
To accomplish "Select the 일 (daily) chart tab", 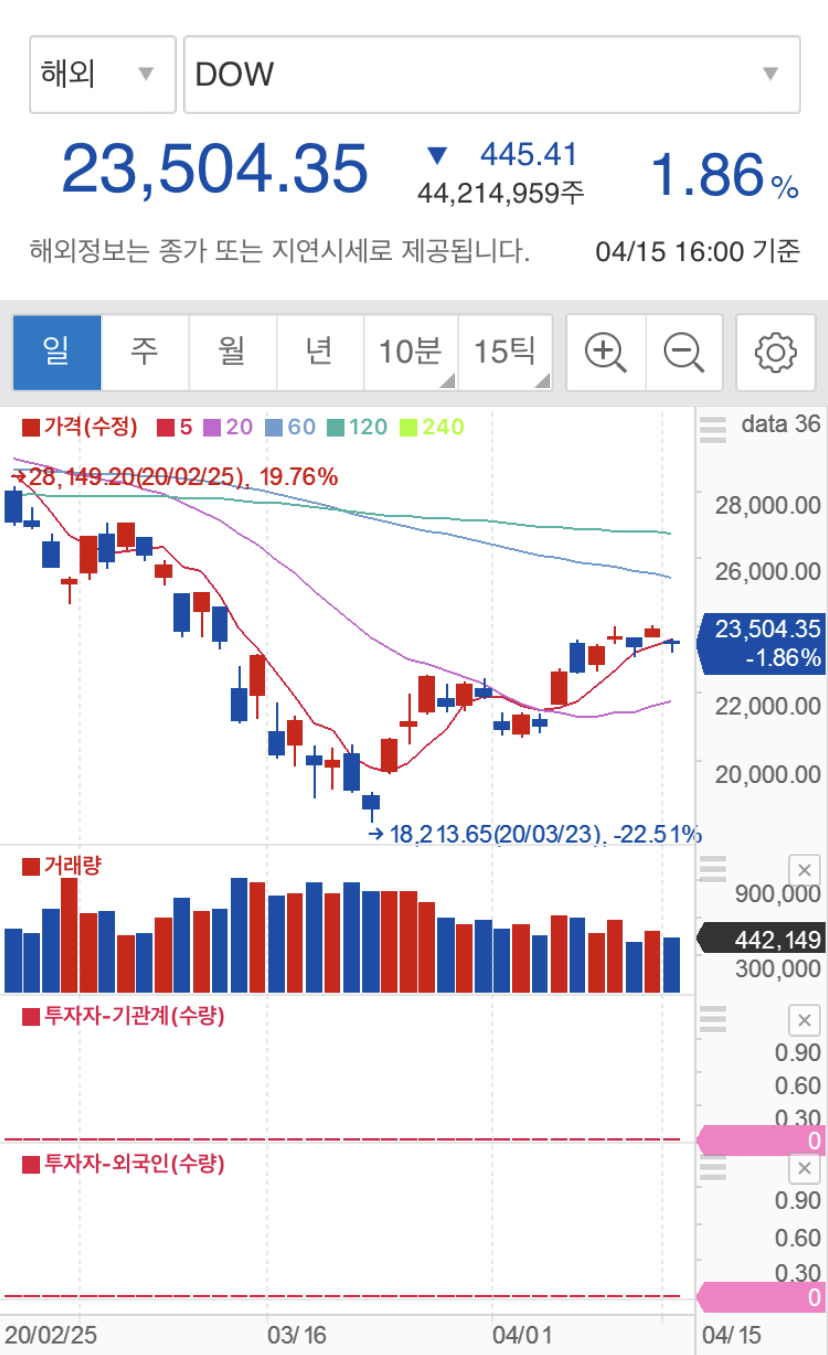I will pos(57,352).
